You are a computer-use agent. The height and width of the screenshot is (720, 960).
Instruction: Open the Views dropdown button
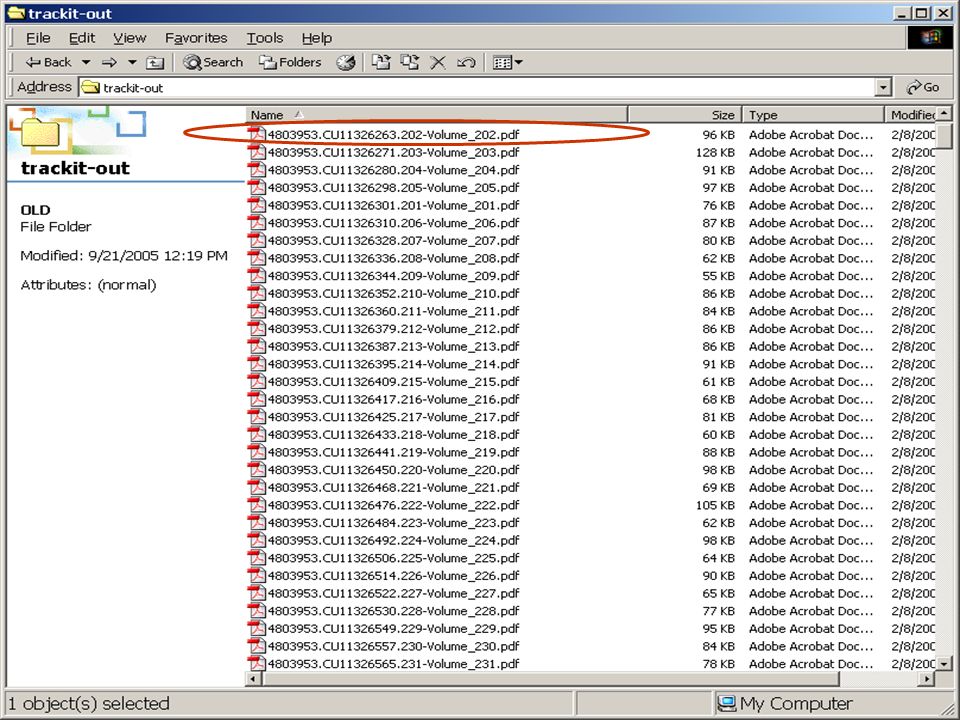(508, 62)
